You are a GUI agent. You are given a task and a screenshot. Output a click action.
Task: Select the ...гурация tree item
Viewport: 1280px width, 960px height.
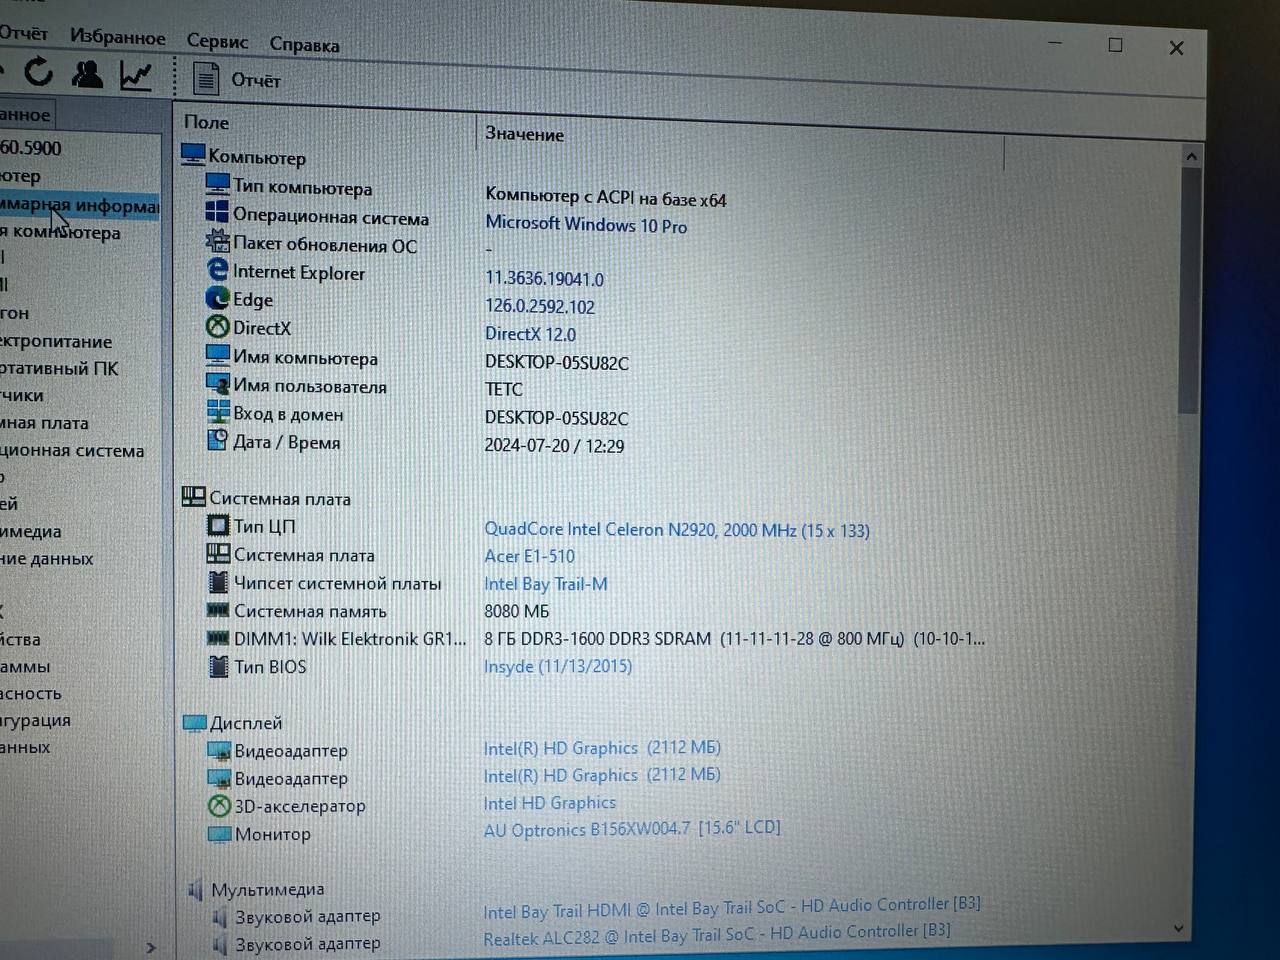point(35,720)
